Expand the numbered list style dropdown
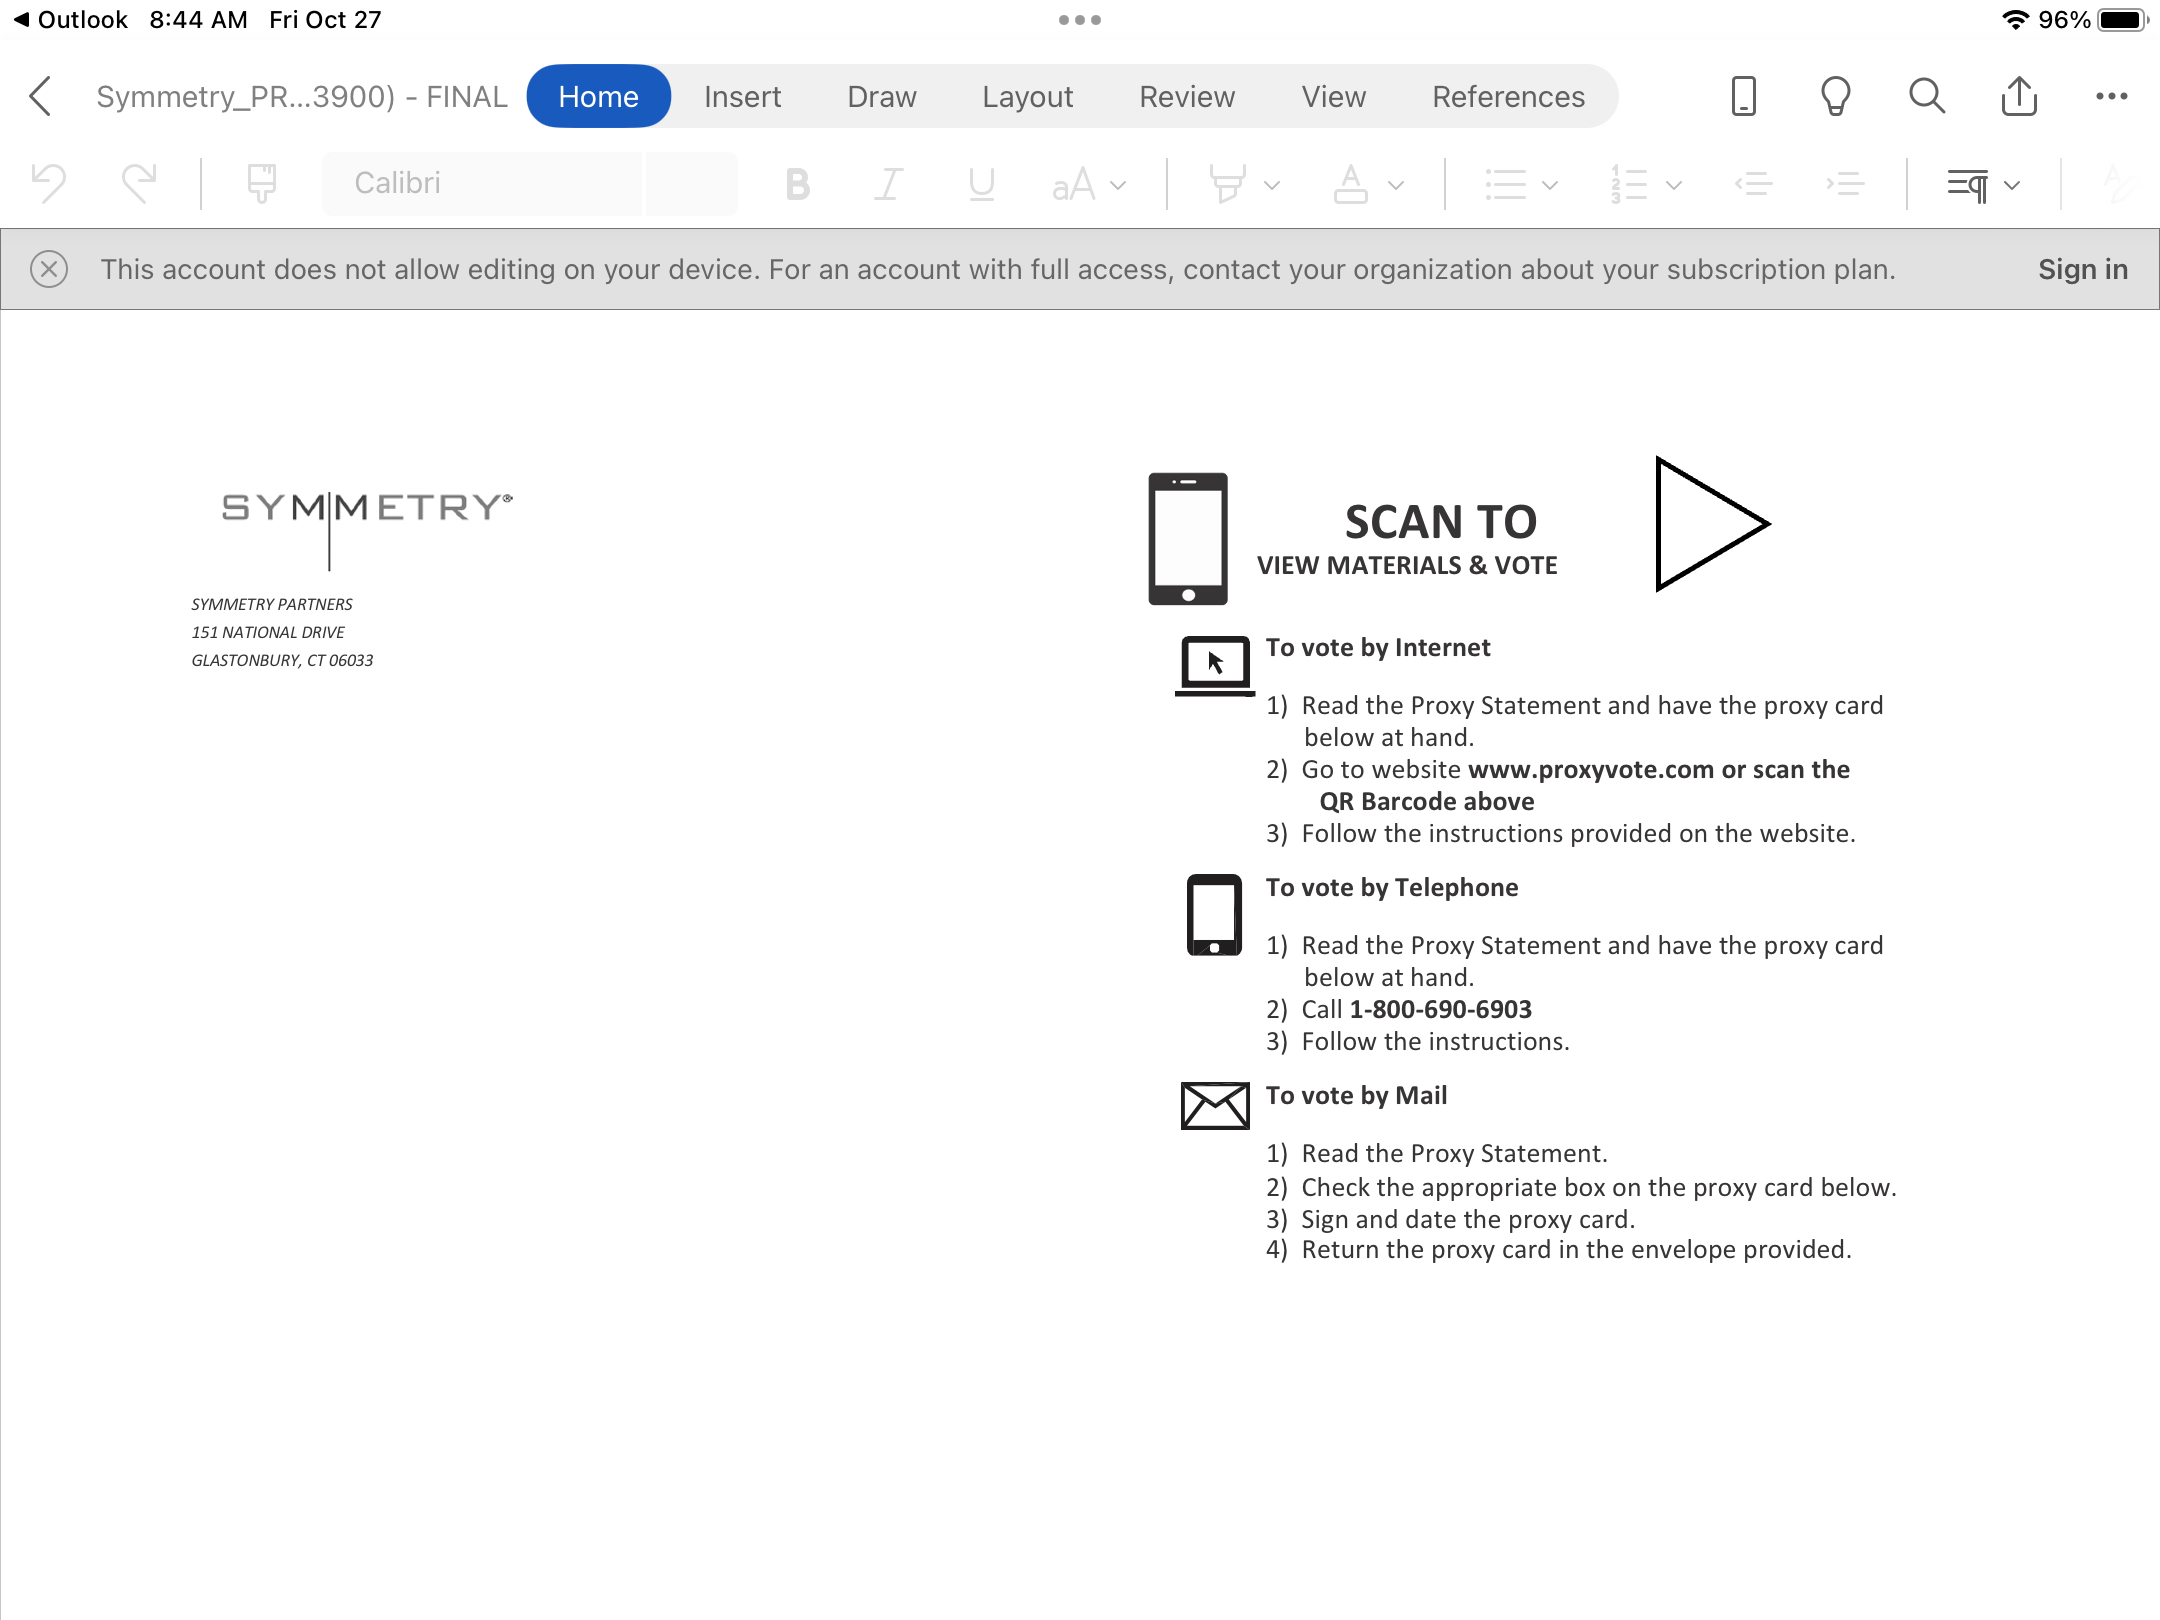Viewport: 2160px width, 1620px height. tap(1673, 185)
